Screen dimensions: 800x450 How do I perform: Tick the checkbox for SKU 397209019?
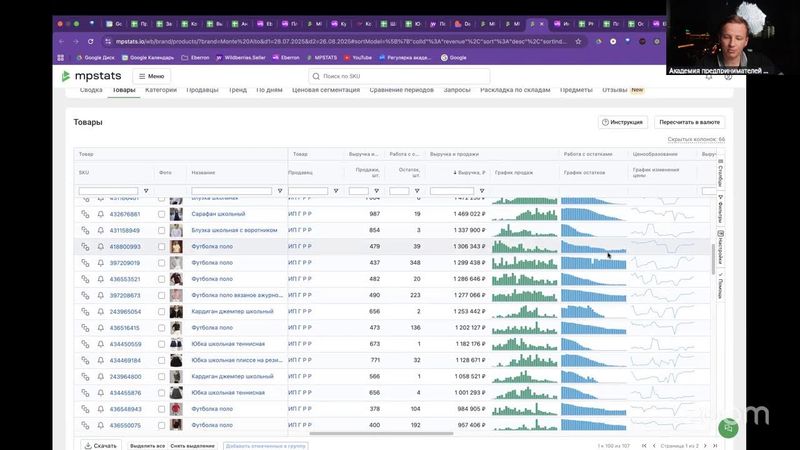coord(161,263)
